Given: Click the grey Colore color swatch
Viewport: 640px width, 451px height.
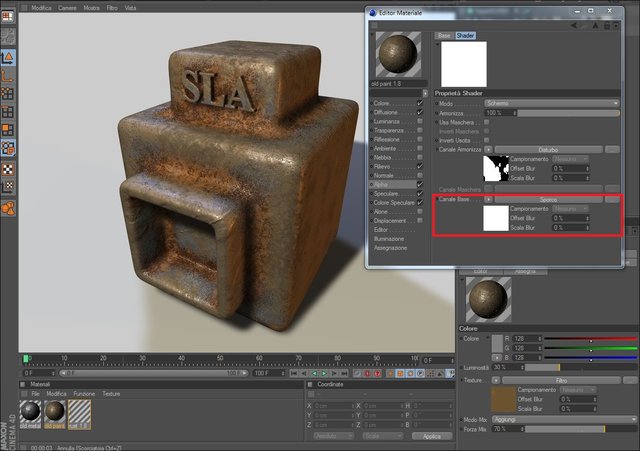Looking at the screenshot, I should pyautogui.click(x=497, y=344).
